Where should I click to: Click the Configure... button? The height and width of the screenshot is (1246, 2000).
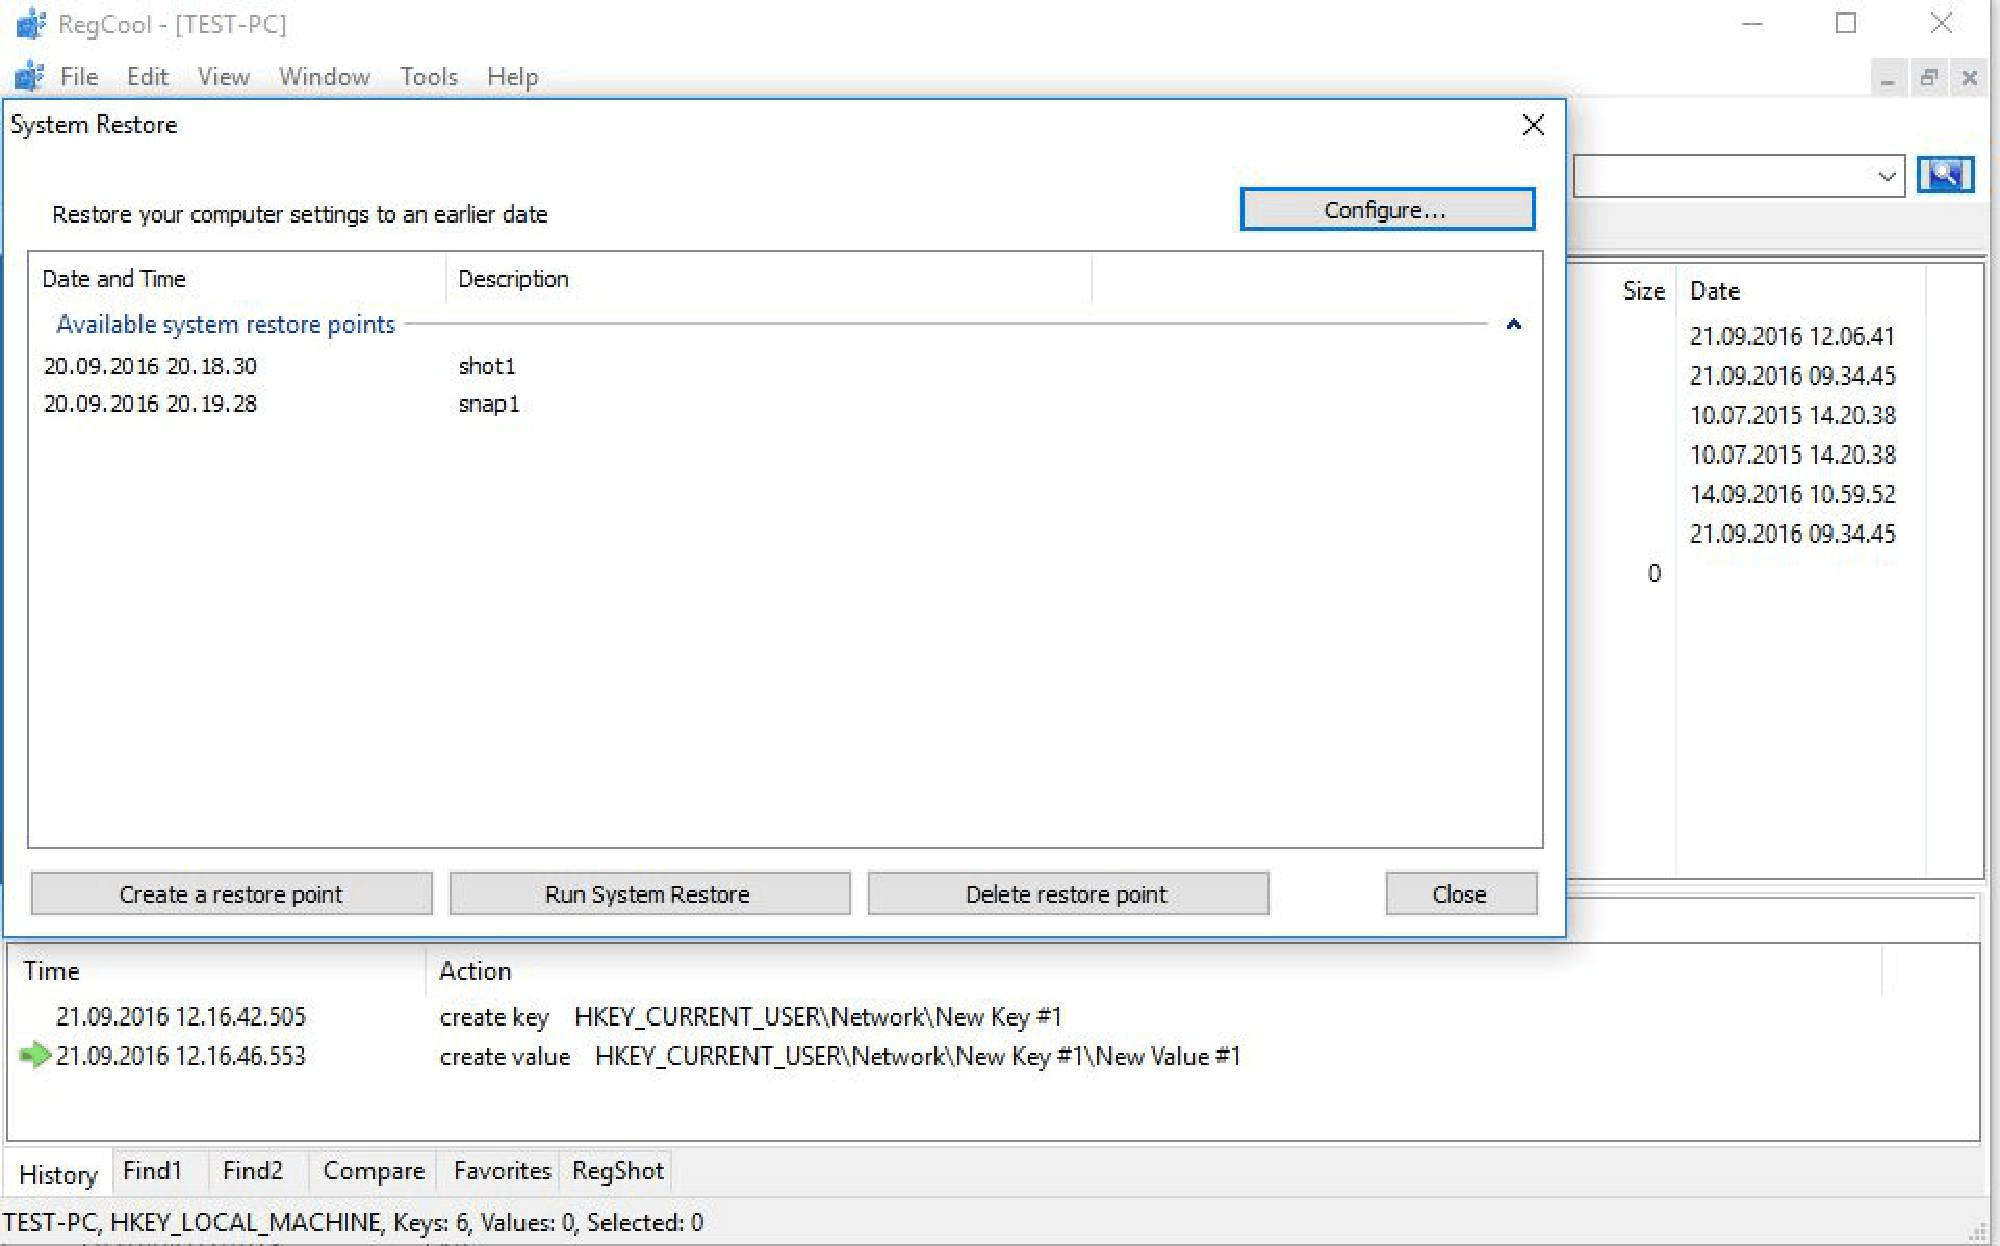pyautogui.click(x=1386, y=210)
